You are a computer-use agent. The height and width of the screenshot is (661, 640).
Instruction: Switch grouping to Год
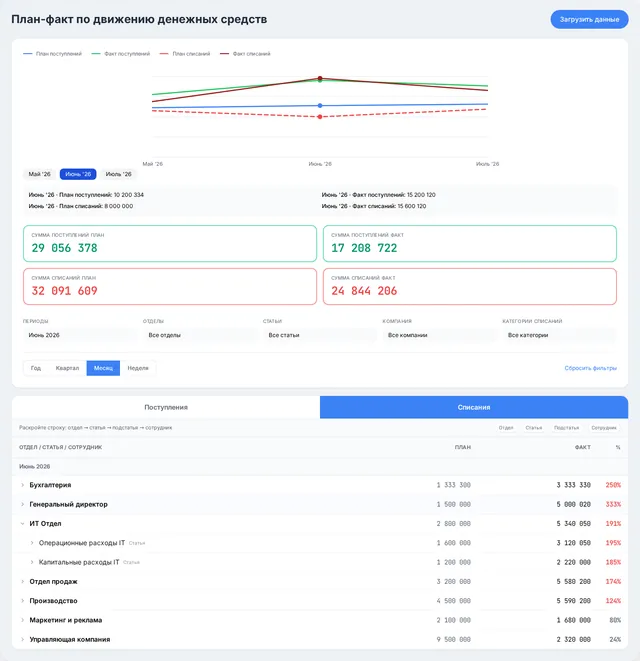36,368
